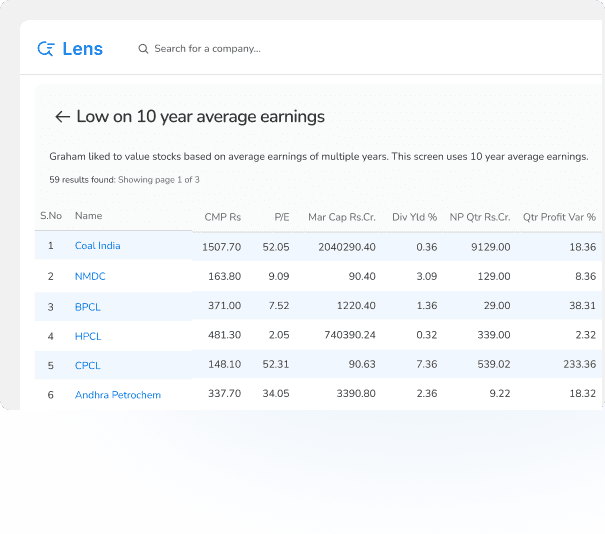Click NMDC dividend yield 3.09

(427, 276)
